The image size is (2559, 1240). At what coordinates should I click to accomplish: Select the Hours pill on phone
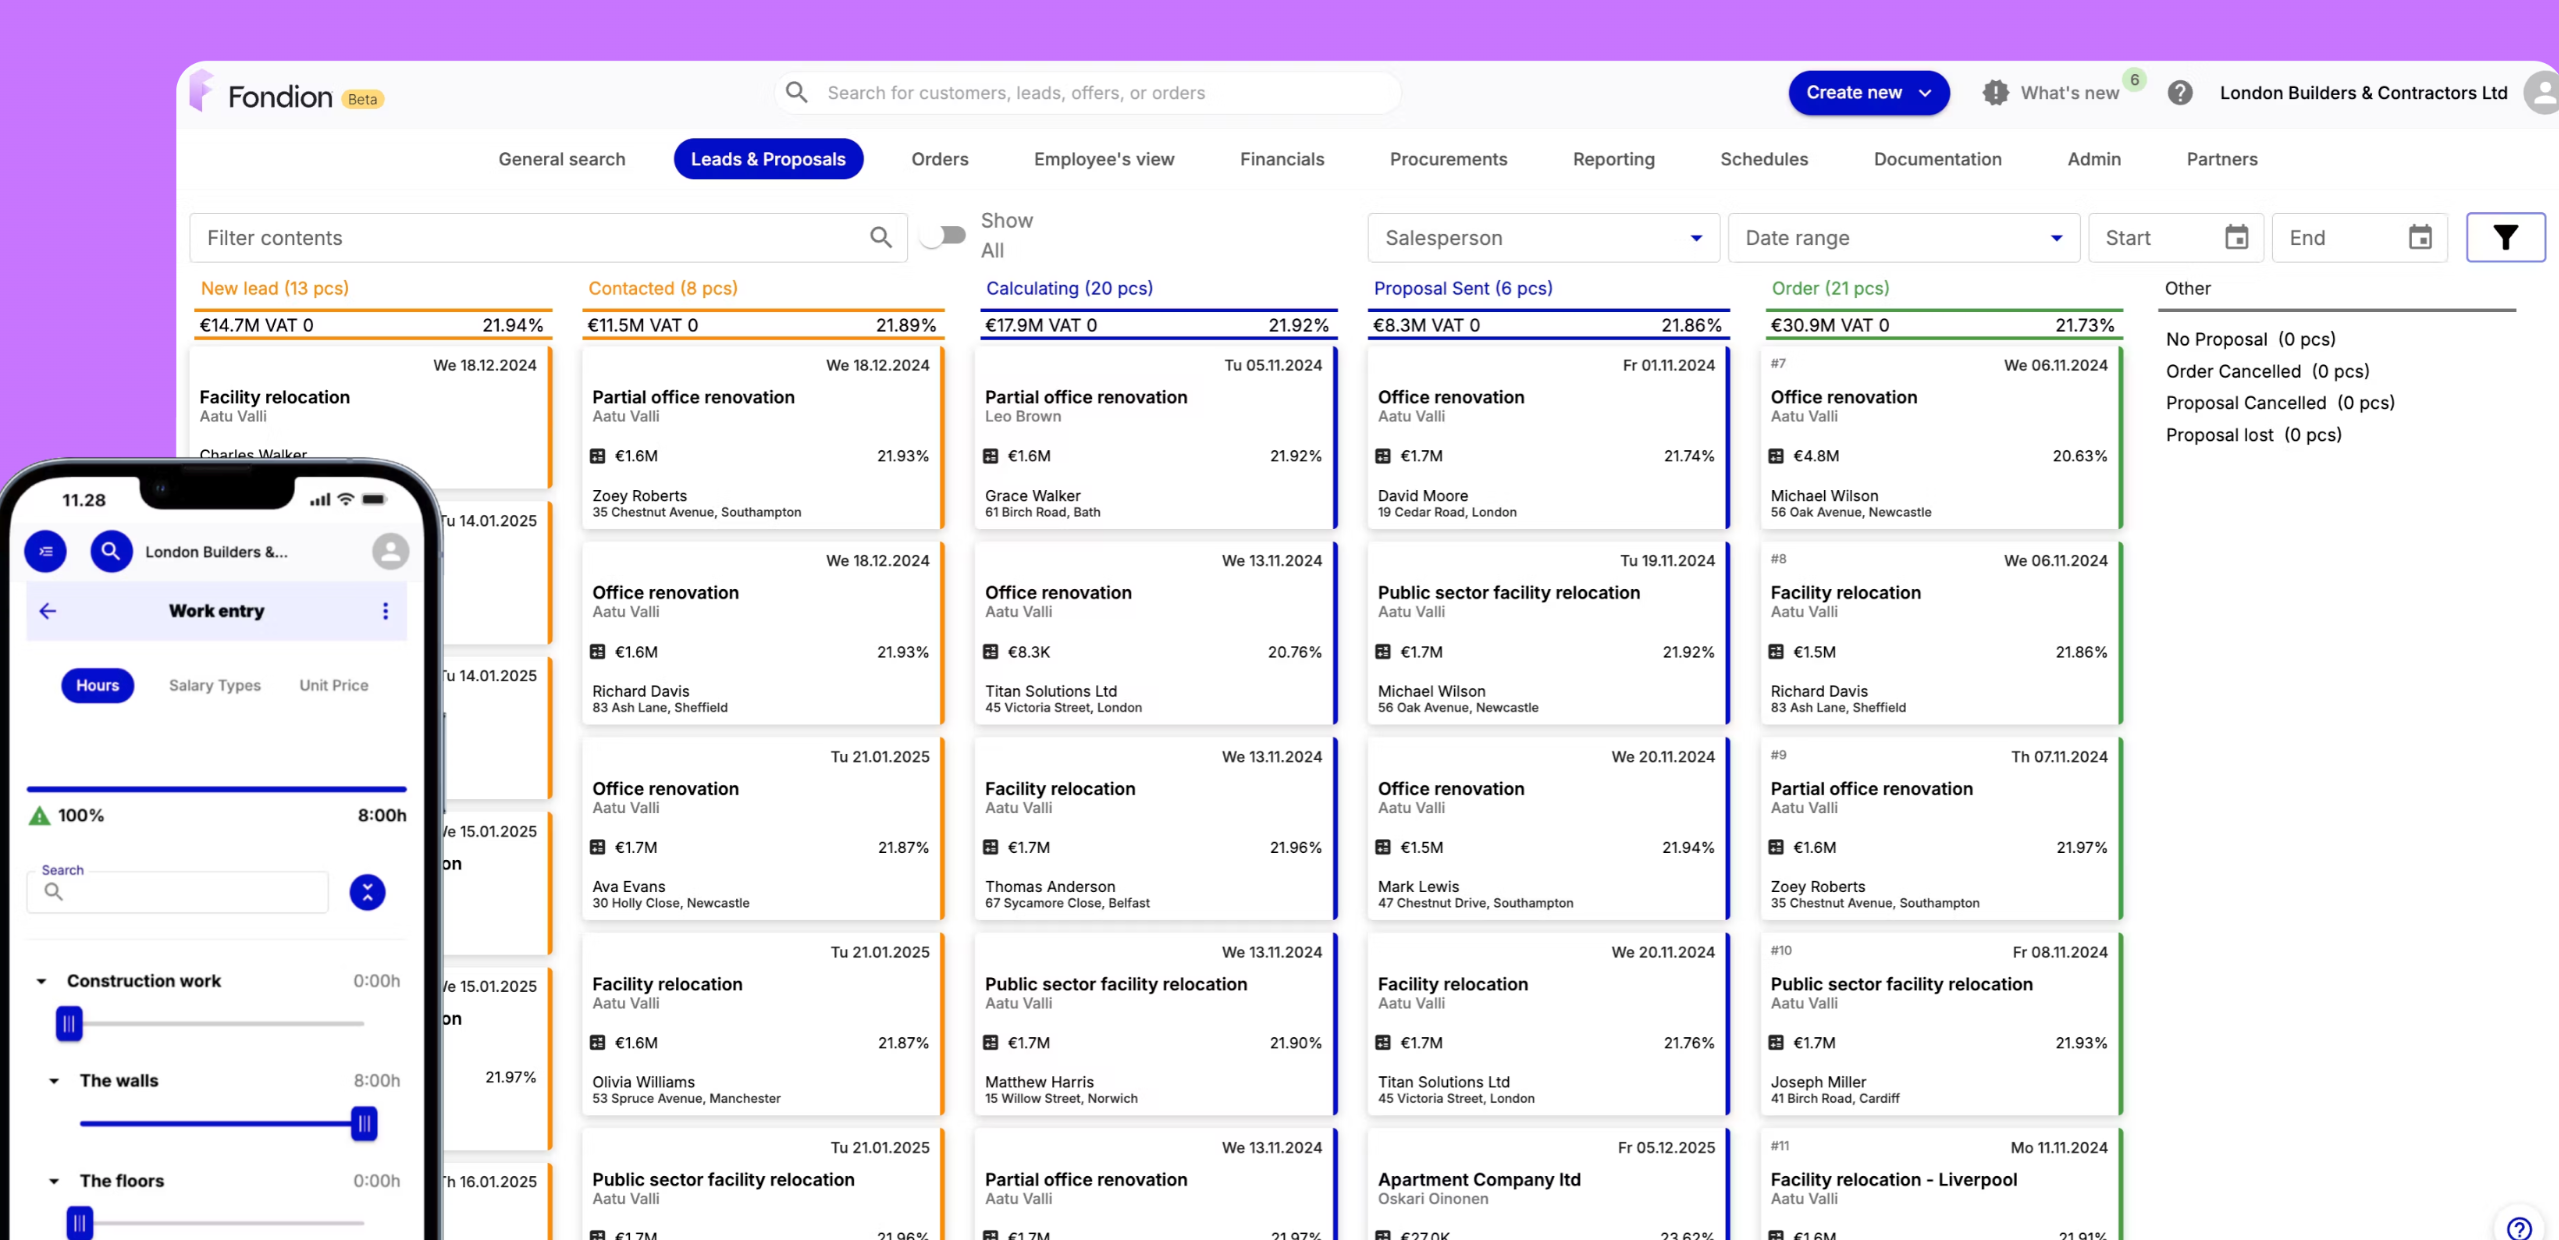(x=97, y=685)
